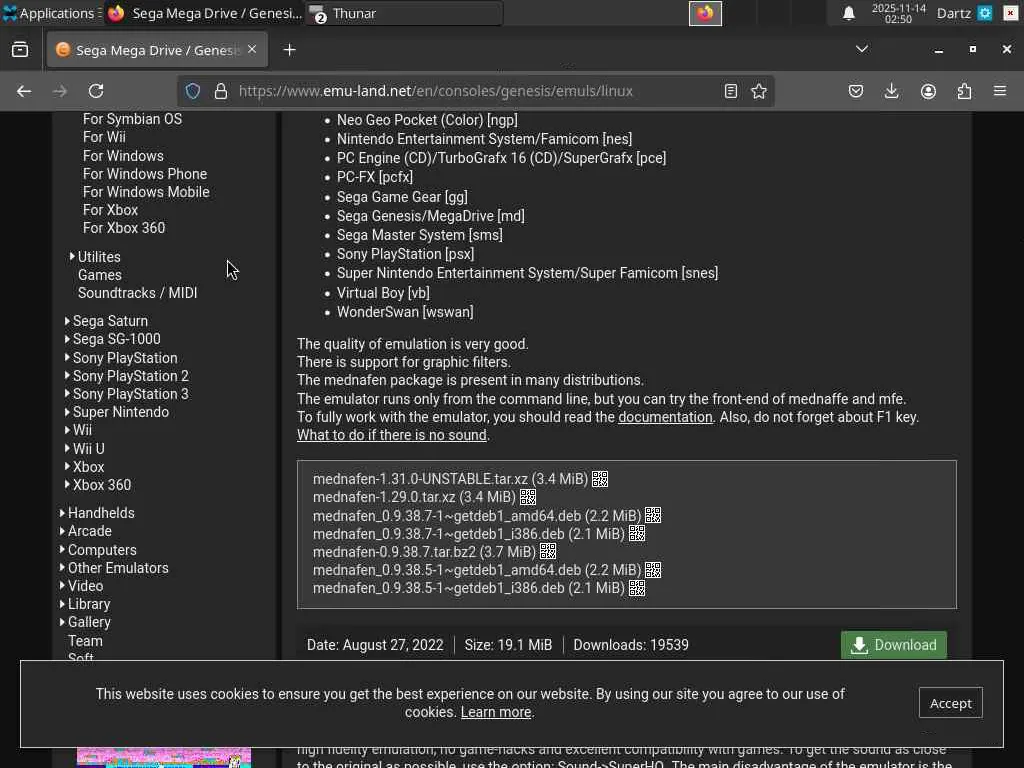Image resolution: width=1024 pixels, height=768 pixels.
Task: Expand the Arcade category
Action: (62, 531)
